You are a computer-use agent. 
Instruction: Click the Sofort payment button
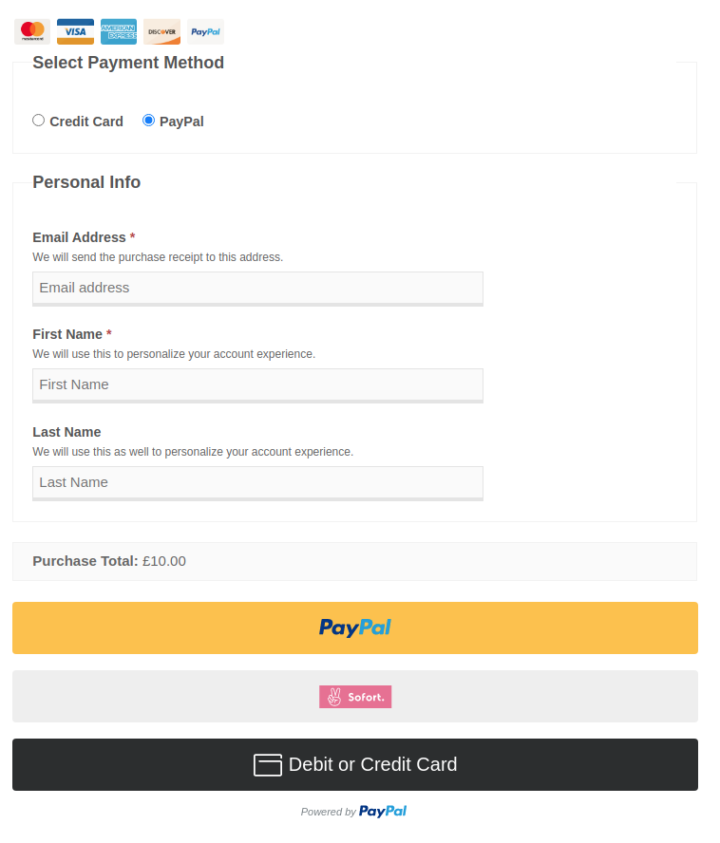(355, 696)
